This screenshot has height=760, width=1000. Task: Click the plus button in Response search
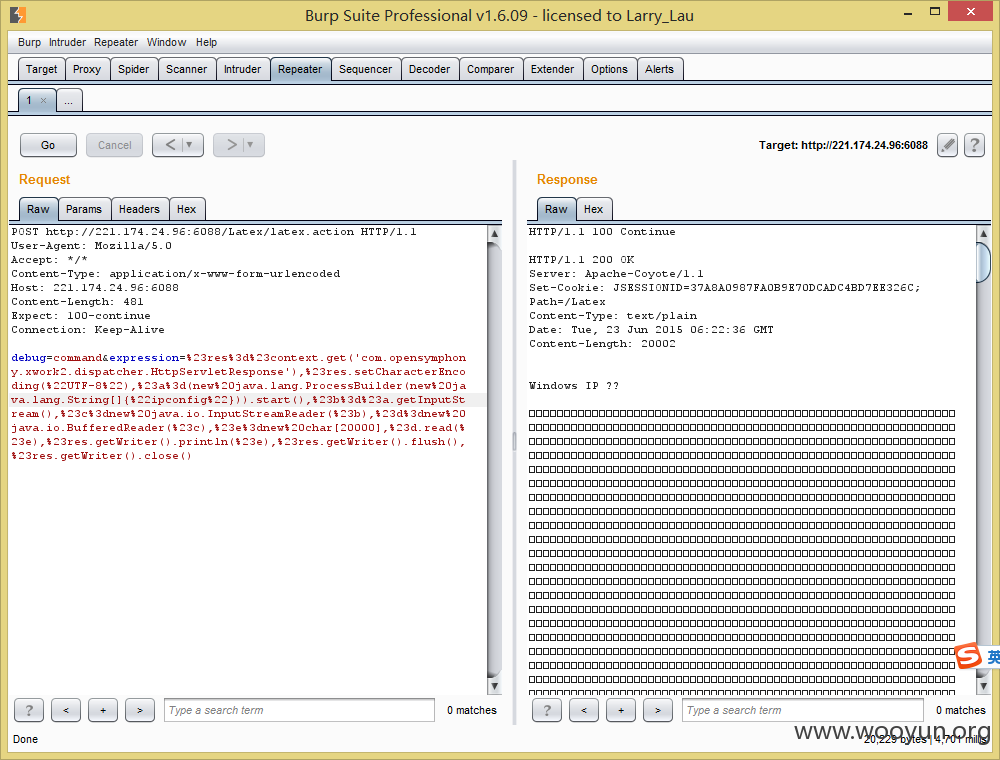click(621, 710)
